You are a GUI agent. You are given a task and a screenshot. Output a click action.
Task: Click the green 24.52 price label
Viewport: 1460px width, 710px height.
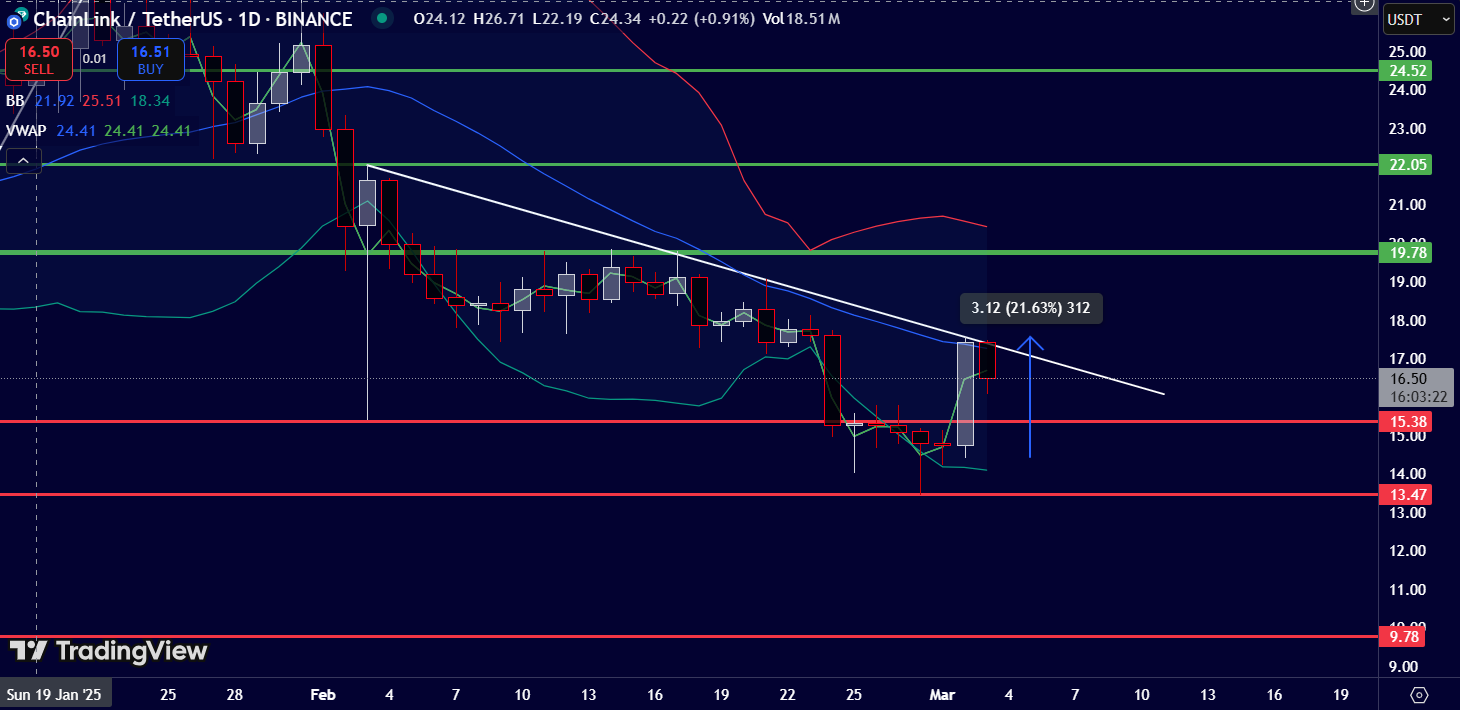pos(1404,70)
